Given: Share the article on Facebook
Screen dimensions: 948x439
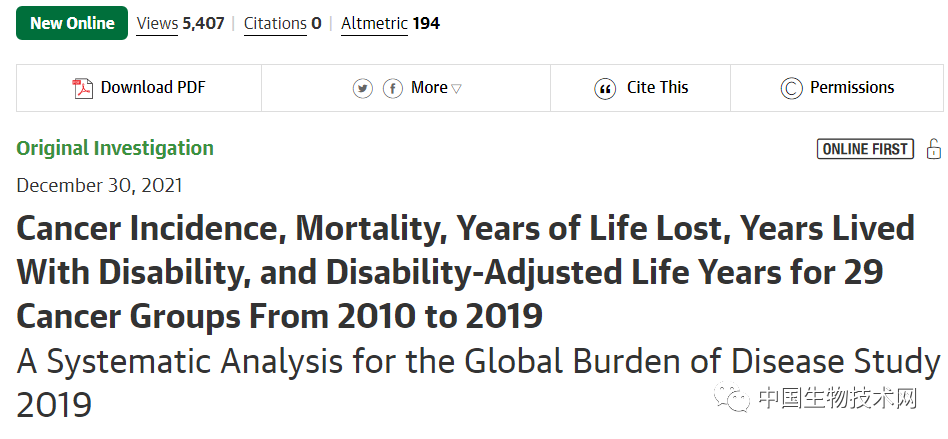Looking at the screenshot, I should pyautogui.click(x=393, y=89).
